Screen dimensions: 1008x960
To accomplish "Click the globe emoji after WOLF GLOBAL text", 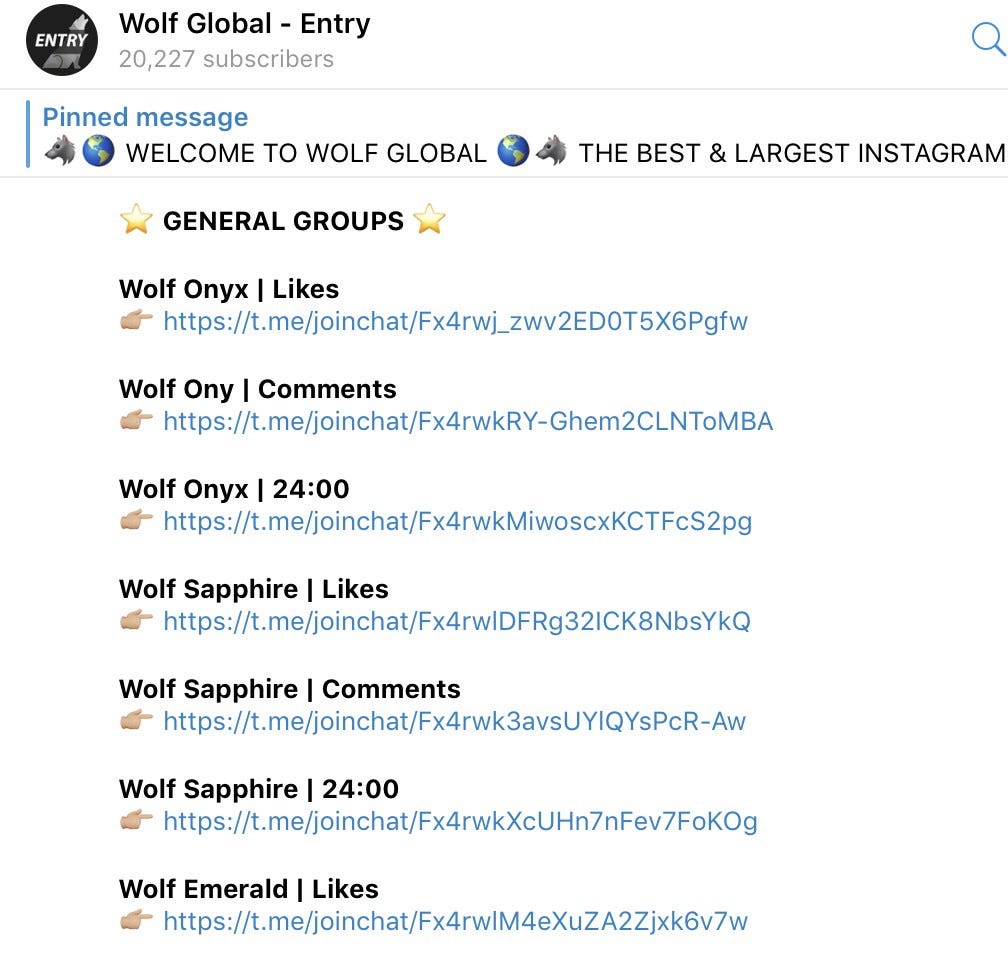I will click(513, 151).
